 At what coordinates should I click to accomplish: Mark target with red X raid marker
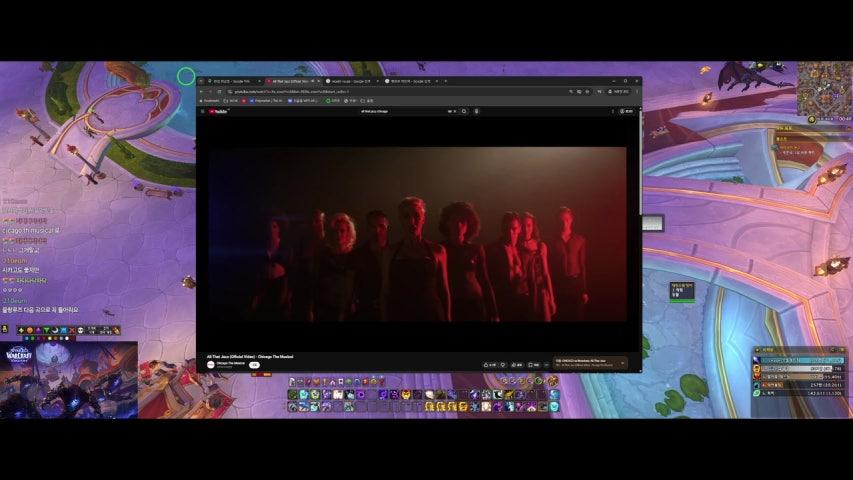[72, 330]
